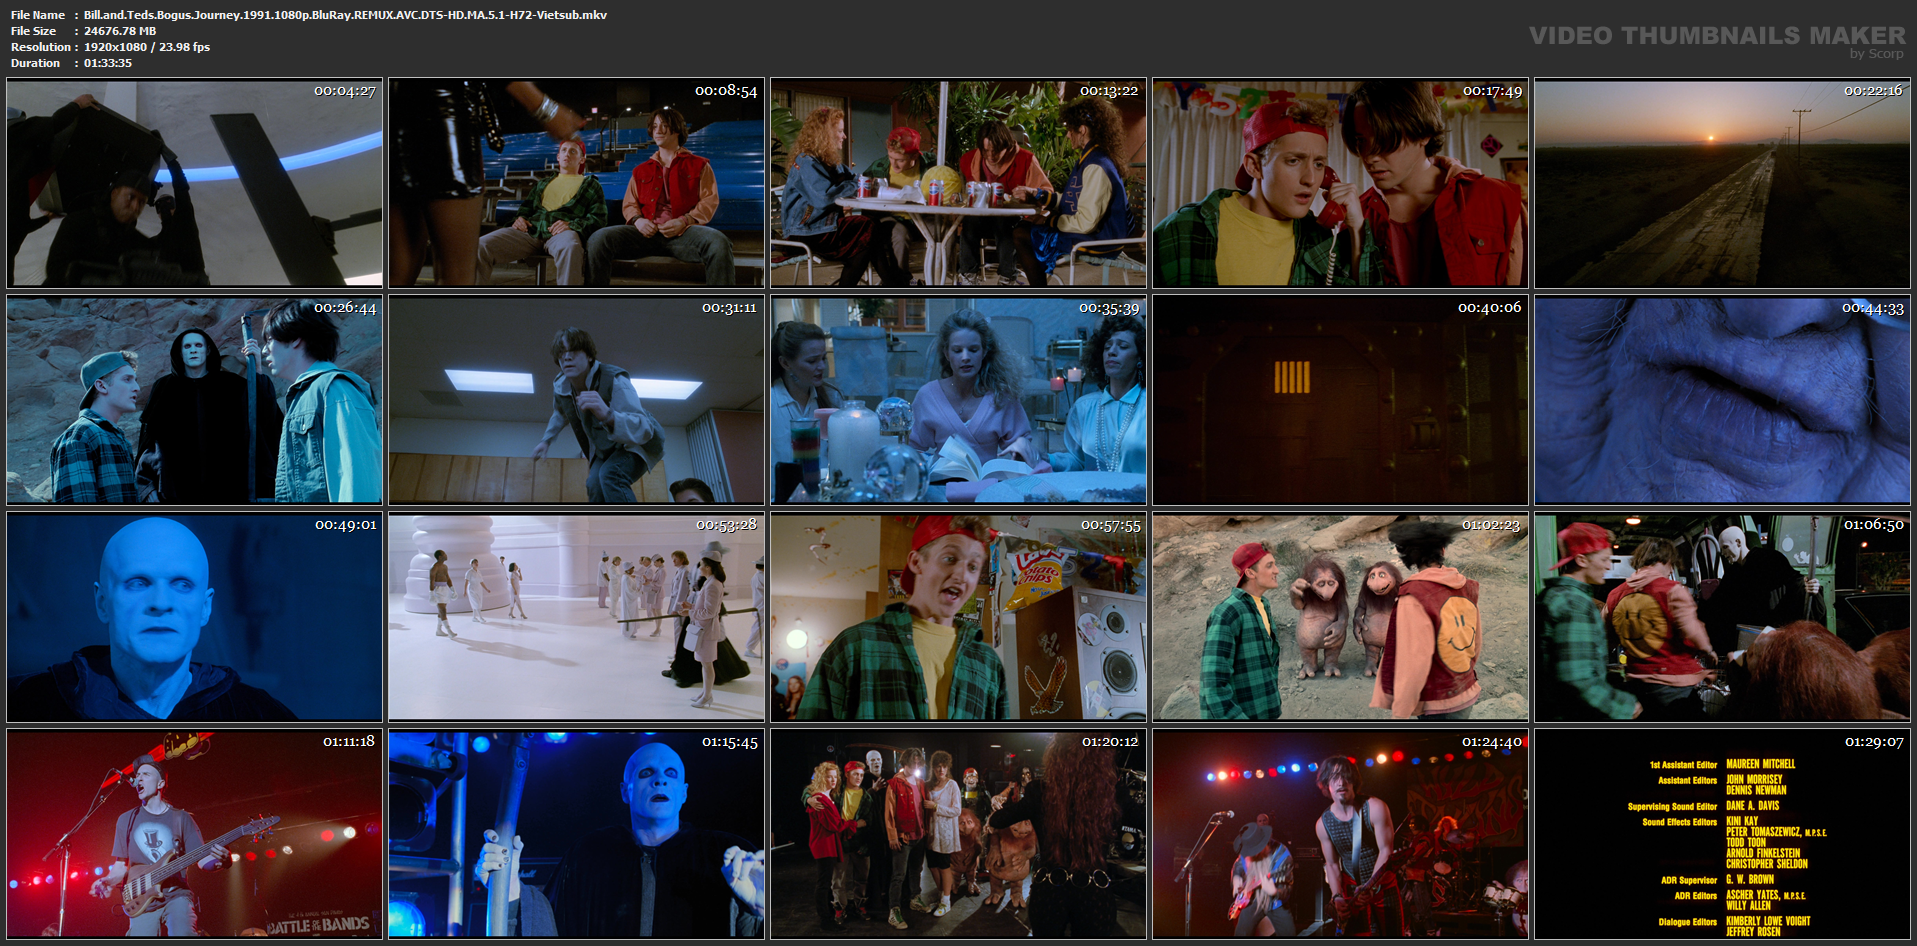The image size is (1917, 946).
Task: Click the Resolution label
Action: coord(41,47)
